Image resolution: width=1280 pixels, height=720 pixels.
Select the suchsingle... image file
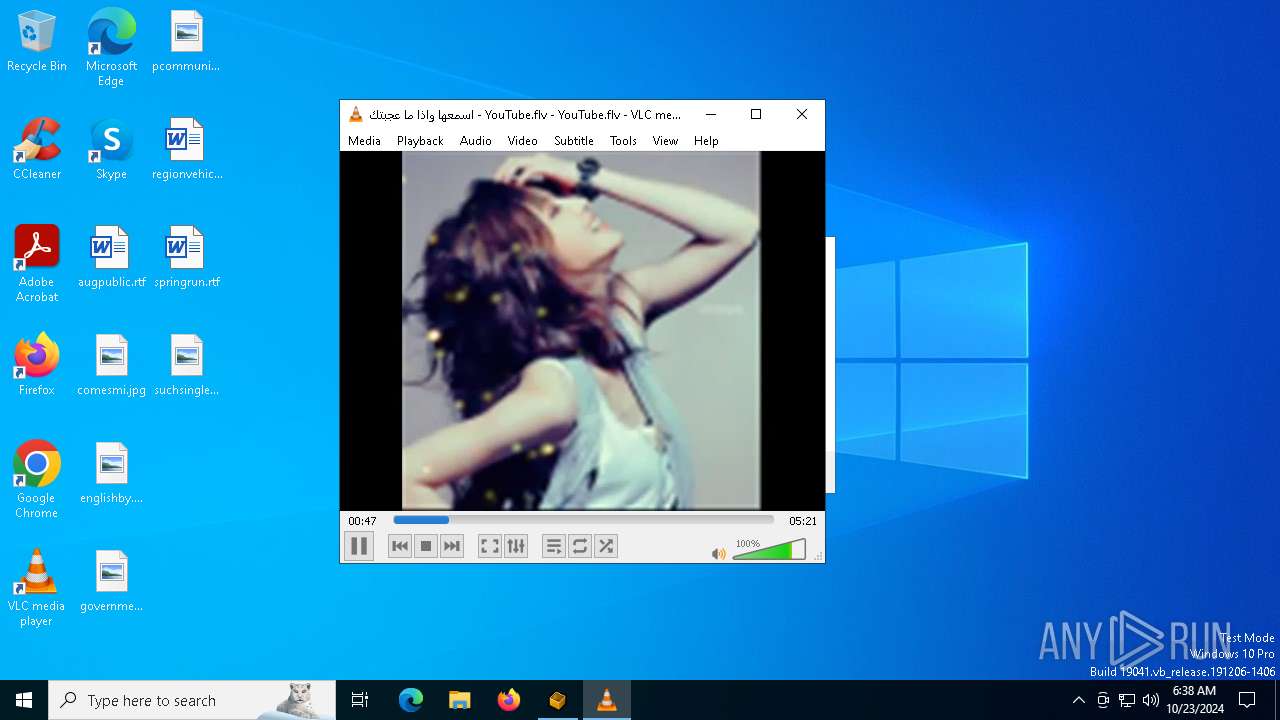[x=186, y=366]
